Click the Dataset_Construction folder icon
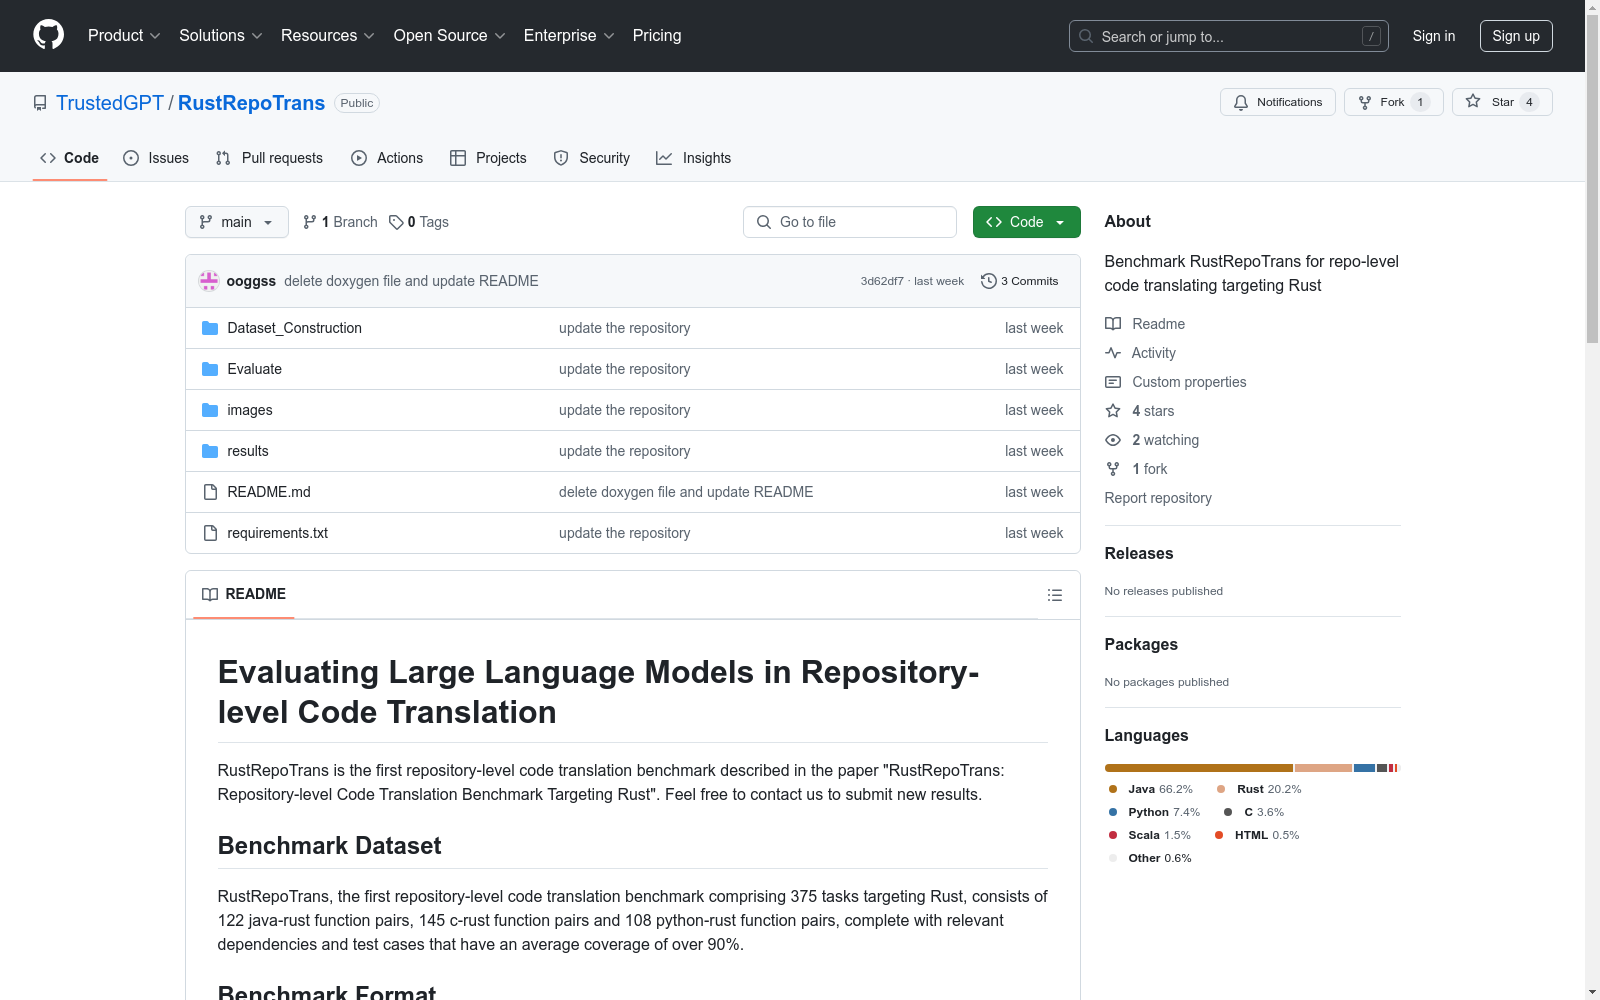 pyautogui.click(x=210, y=328)
